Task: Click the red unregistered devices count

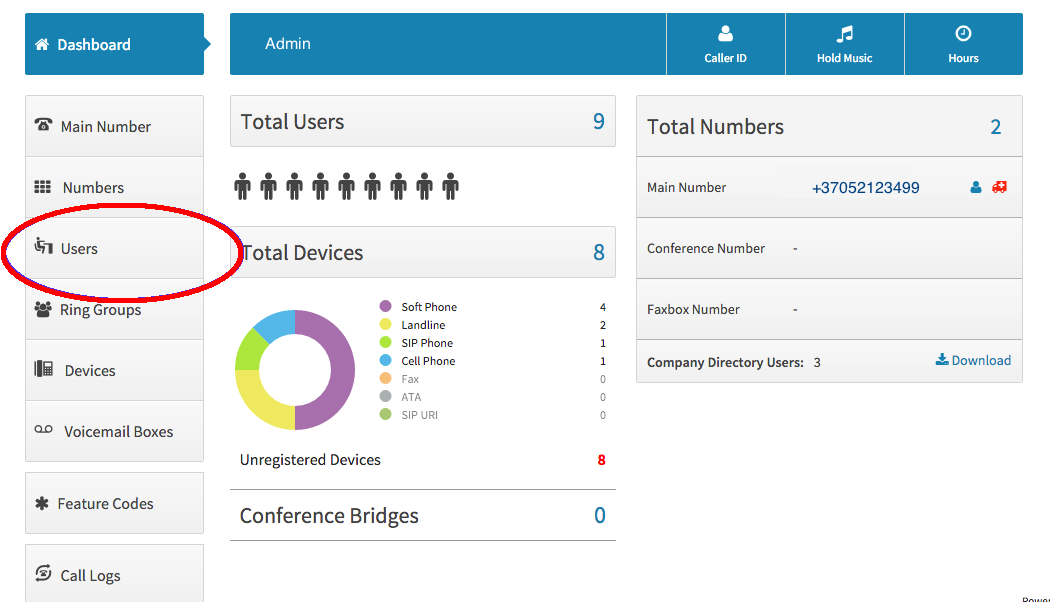Action: (x=601, y=461)
